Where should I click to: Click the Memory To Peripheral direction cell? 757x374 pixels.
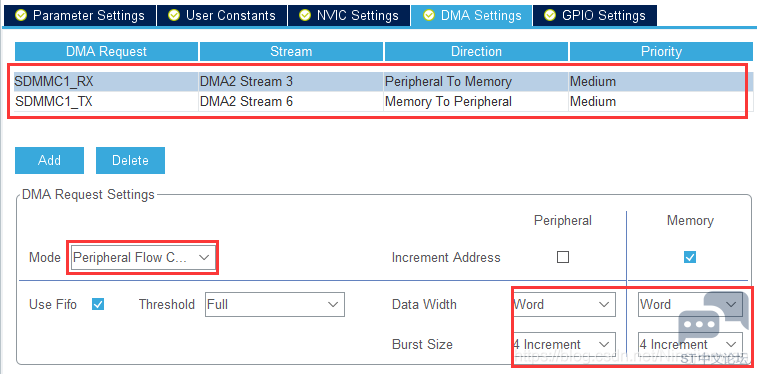pyautogui.click(x=476, y=102)
